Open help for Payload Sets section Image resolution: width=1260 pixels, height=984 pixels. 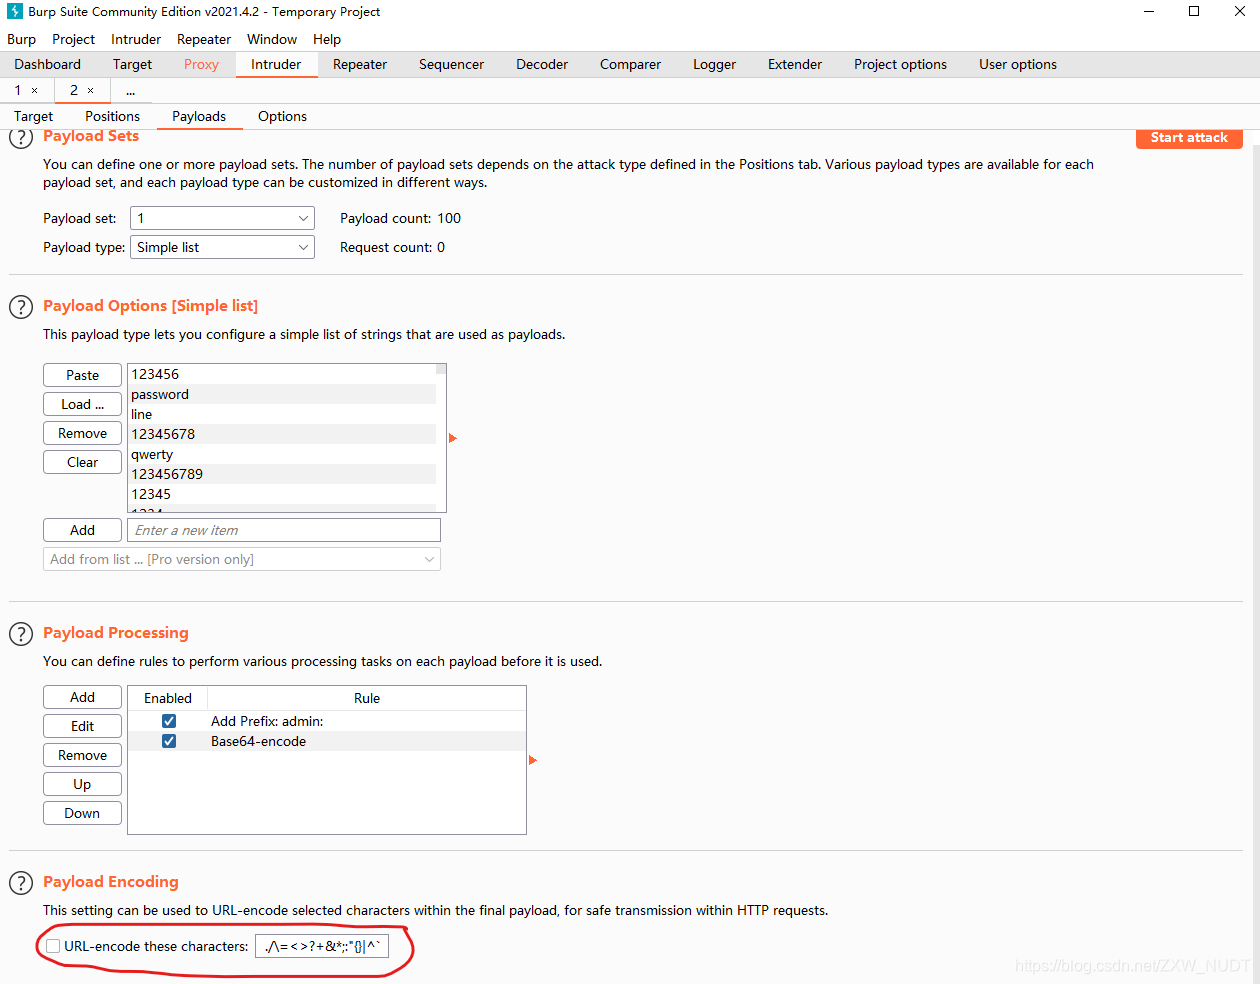[21, 137]
